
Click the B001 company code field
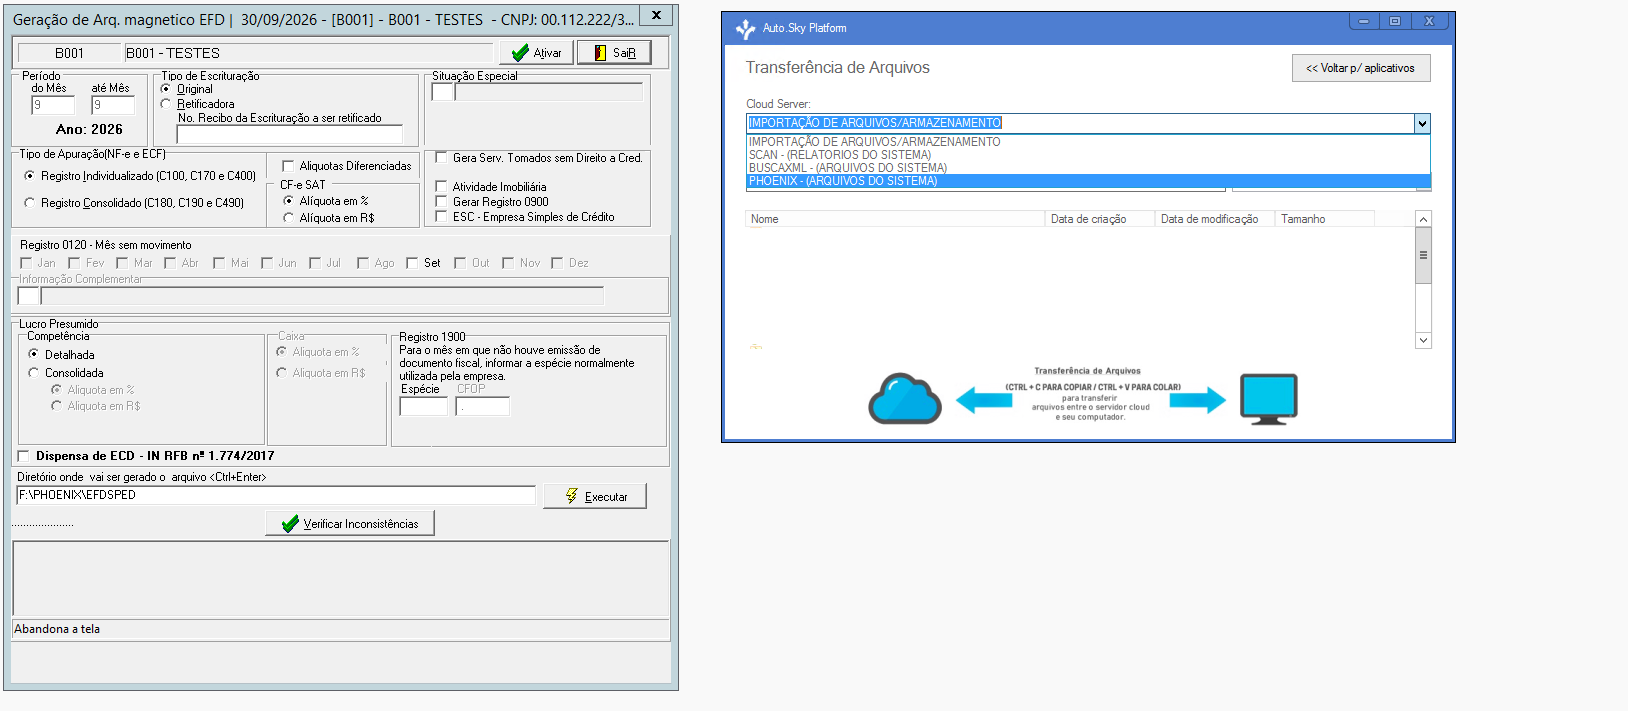[70, 53]
